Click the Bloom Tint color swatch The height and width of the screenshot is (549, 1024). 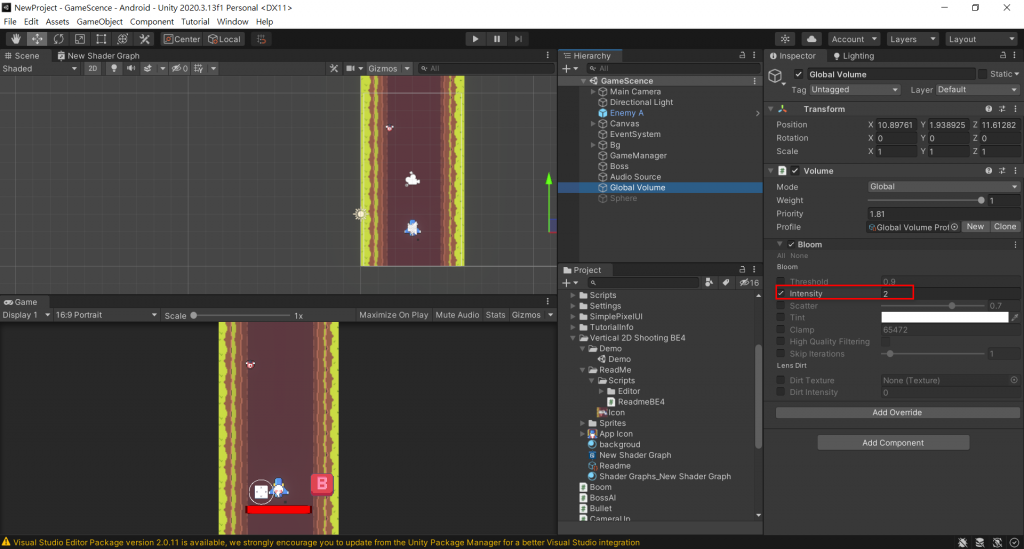pos(944,317)
